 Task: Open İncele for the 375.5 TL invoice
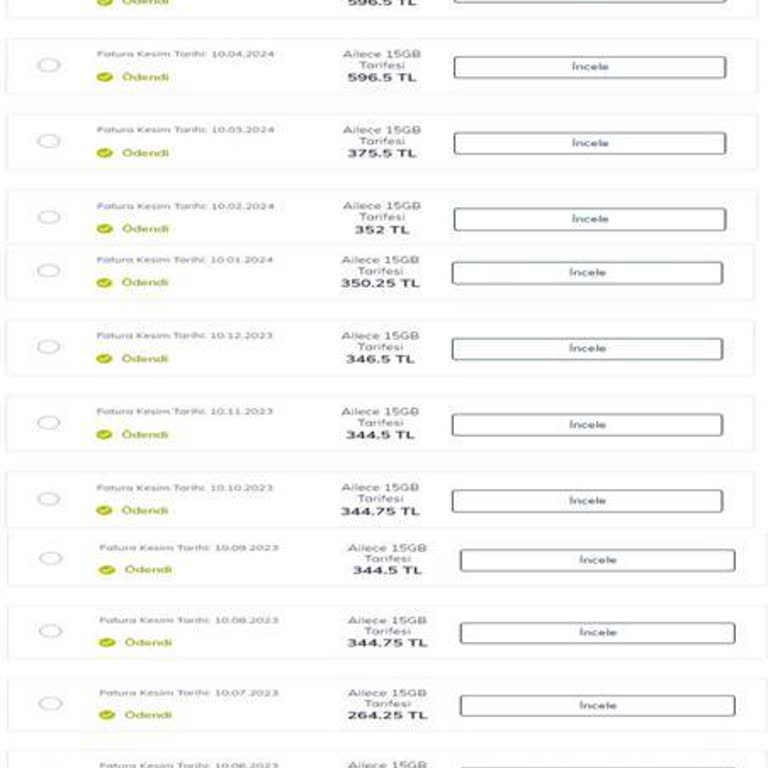point(590,143)
